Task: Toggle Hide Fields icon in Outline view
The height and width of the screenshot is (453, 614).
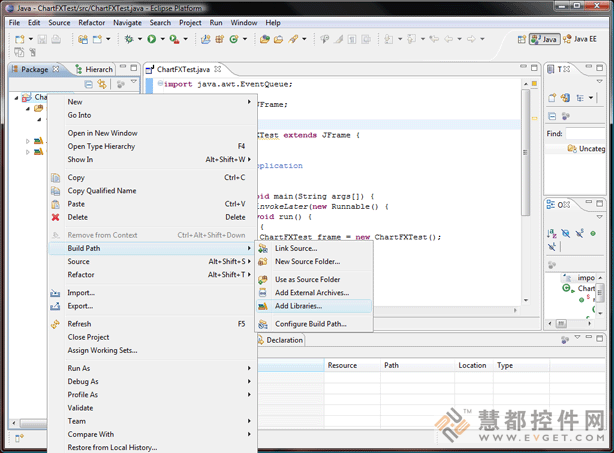Action: click(x=565, y=234)
